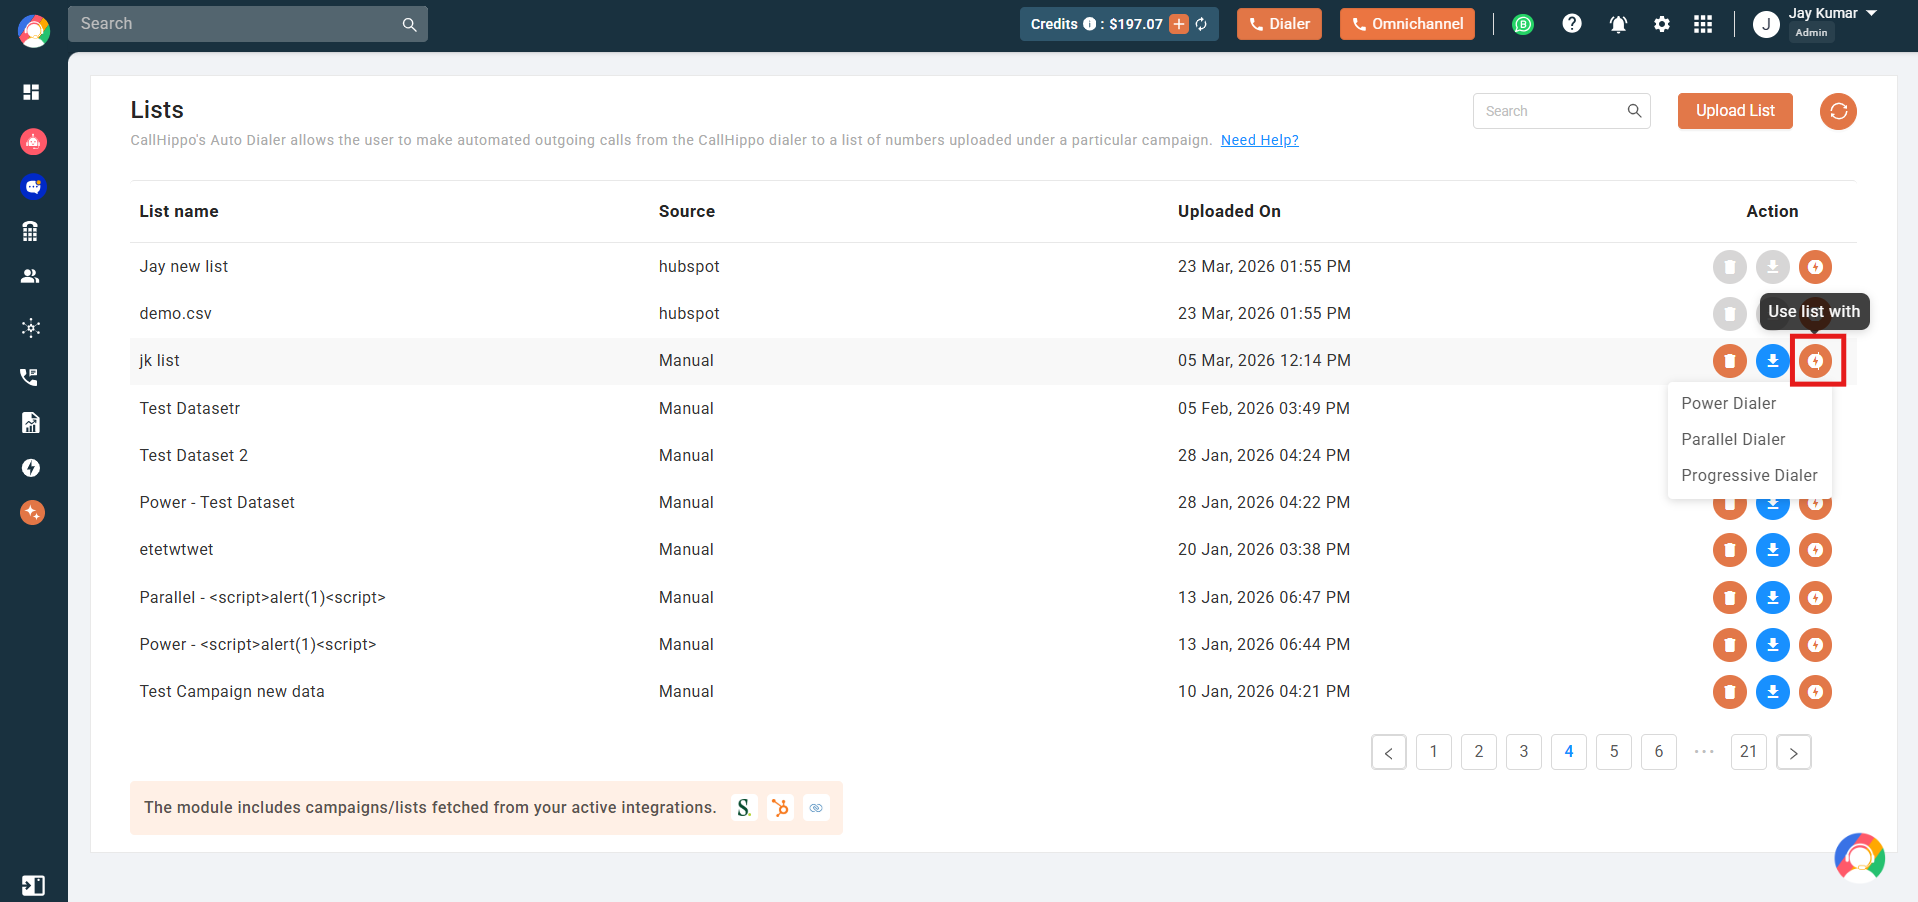This screenshot has height=902, width=1918.
Task: Open the use-list-with menu for jk list
Action: point(1816,361)
